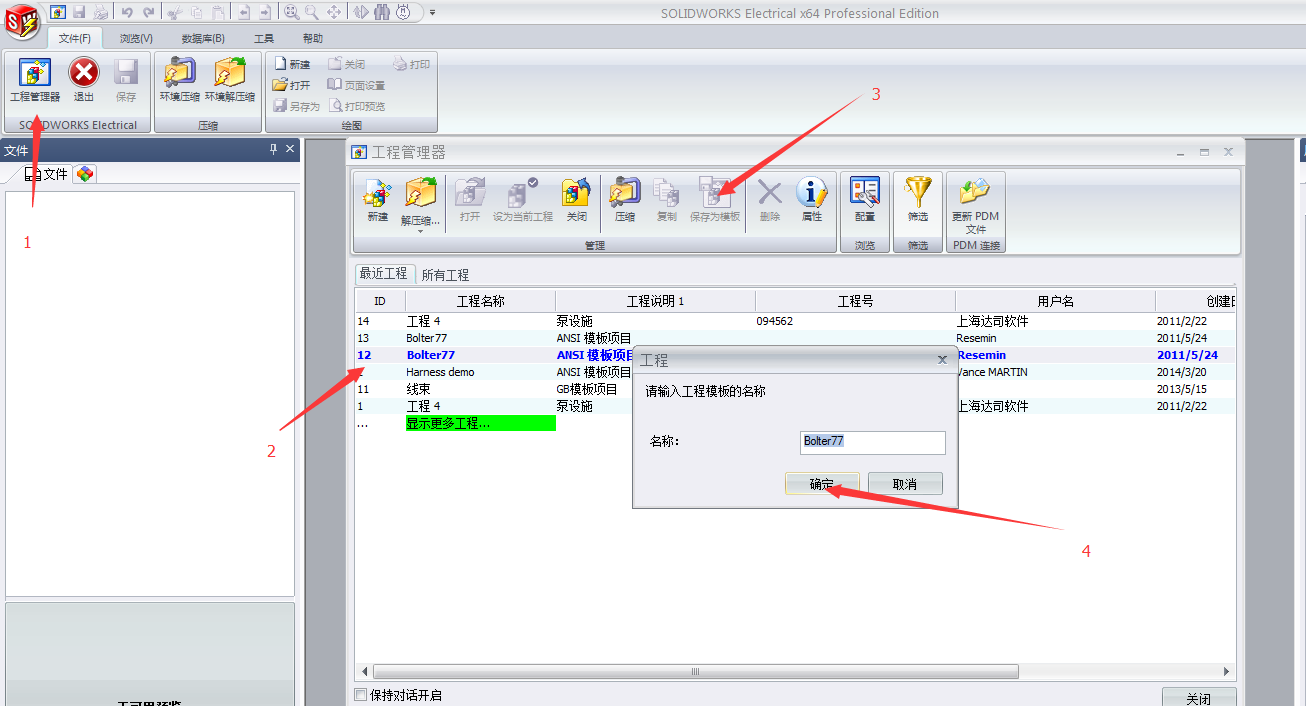Close the 工程 template name dialog
The height and width of the screenshot is (706, 1306).
[x=942, y=359]
